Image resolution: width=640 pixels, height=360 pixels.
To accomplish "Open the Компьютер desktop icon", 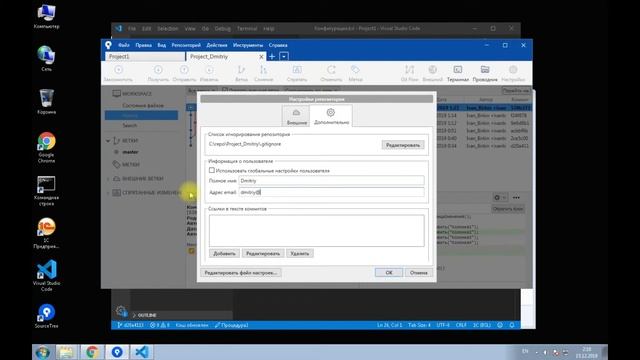I will tap(46, 16).
